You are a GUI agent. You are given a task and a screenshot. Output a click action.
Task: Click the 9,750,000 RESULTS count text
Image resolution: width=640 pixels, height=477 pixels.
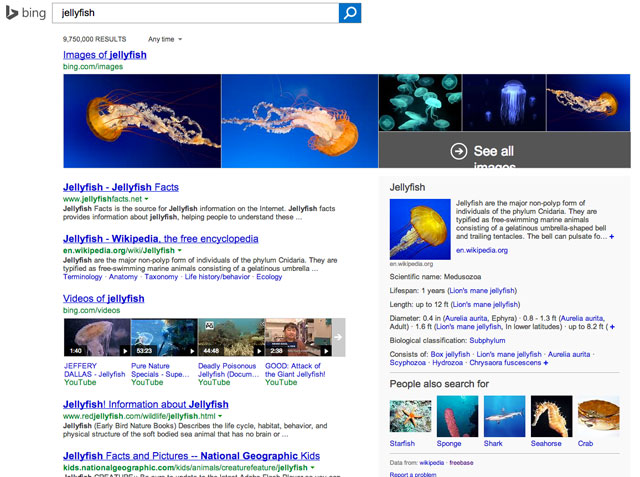94,39
